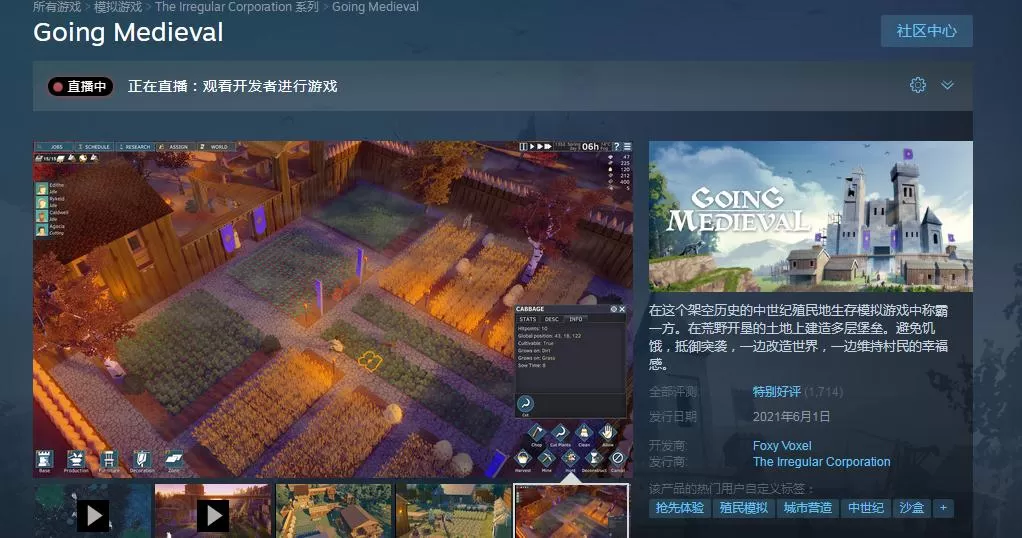1022x538 pixels.
Task: Click the 全部评测 label
Action: click(x=673, y=392)
